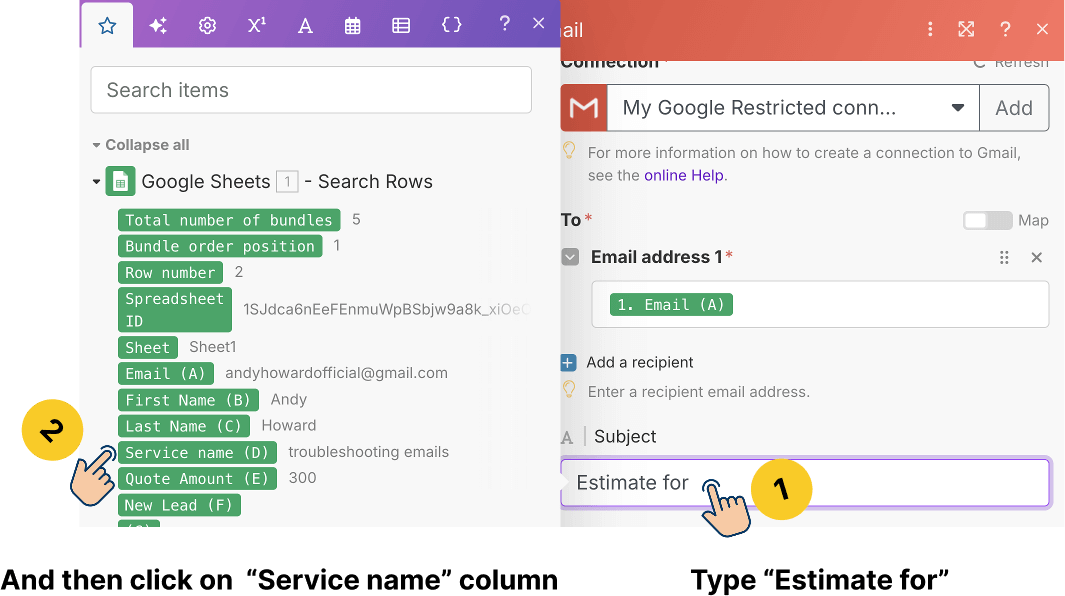Image resolution: width=1065 pixels, height=596 pixels.
Task: Click the Refresh connection button
Action: pyautogui.click(x=1011, y=62)
